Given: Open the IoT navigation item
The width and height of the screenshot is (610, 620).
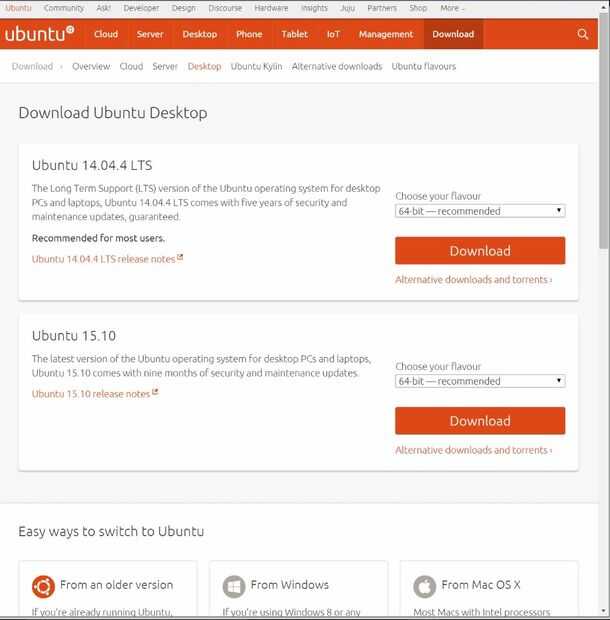Looking at the screenshot, I should [333, 34].
